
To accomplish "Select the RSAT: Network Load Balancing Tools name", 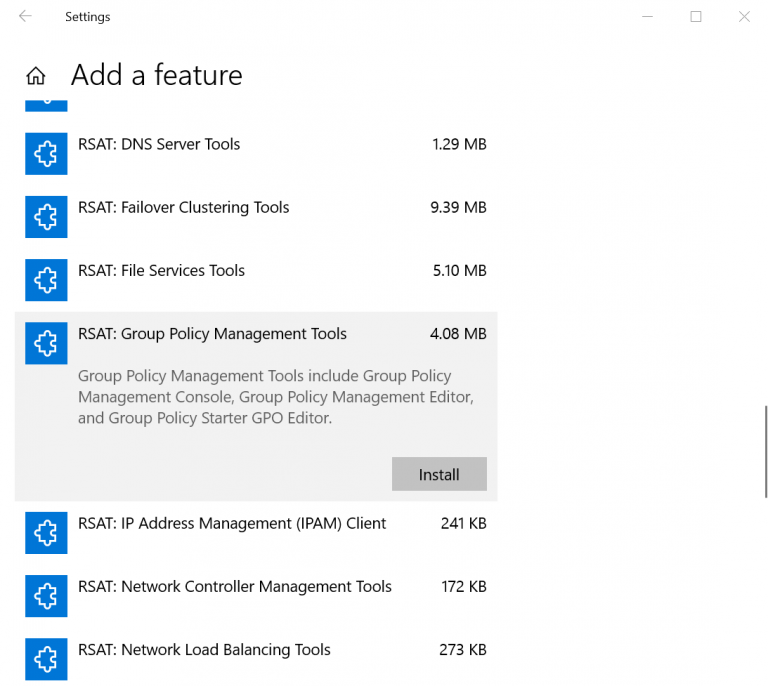I will (204, 650).
